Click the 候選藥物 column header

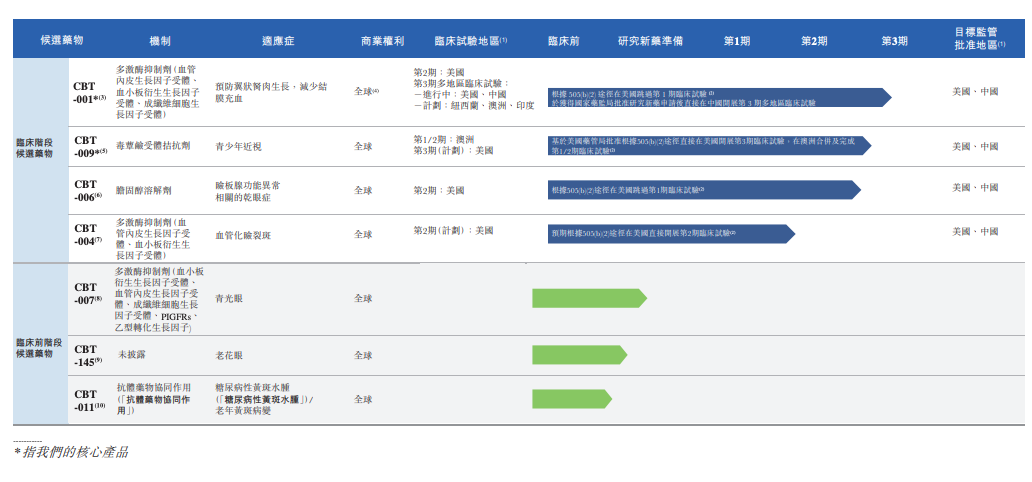(x=62, y=40)
